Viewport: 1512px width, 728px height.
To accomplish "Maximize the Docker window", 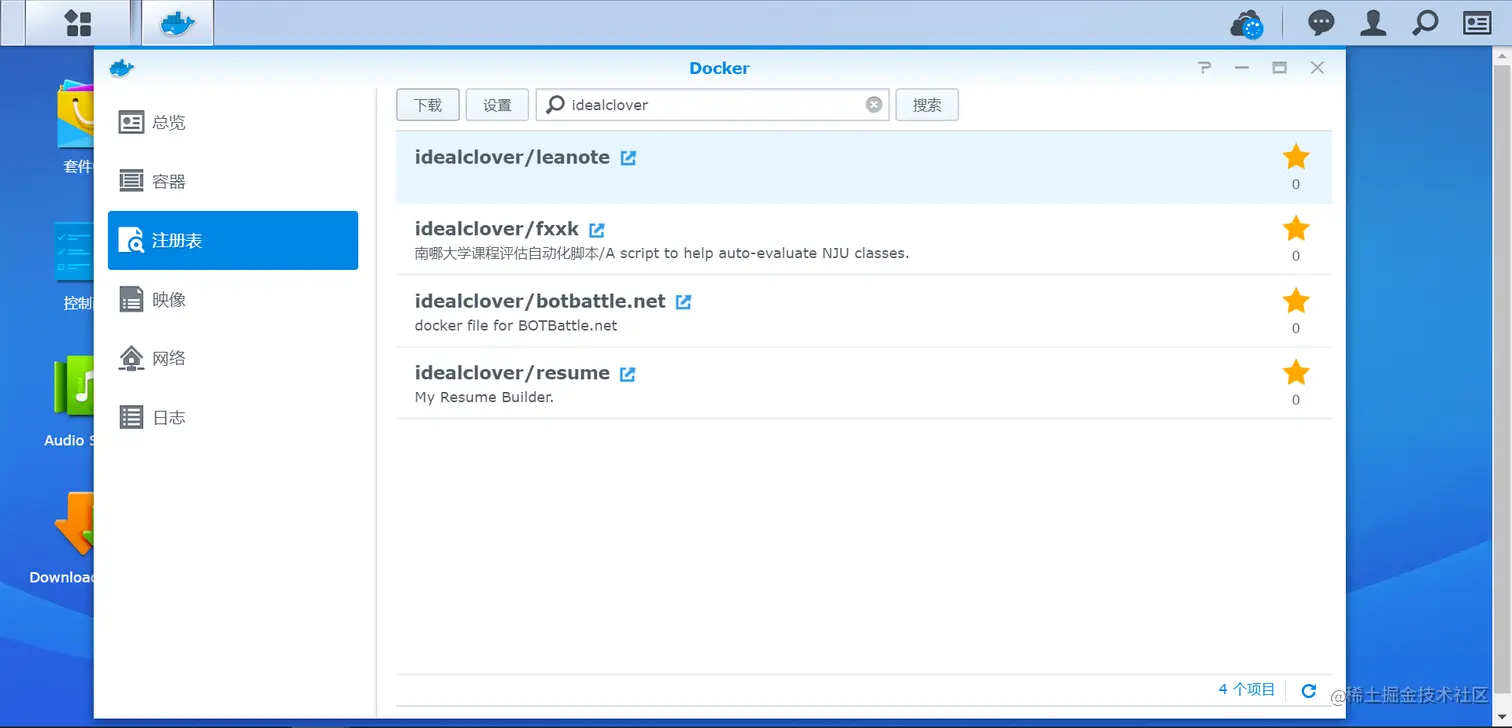I will coord(1279,68).
